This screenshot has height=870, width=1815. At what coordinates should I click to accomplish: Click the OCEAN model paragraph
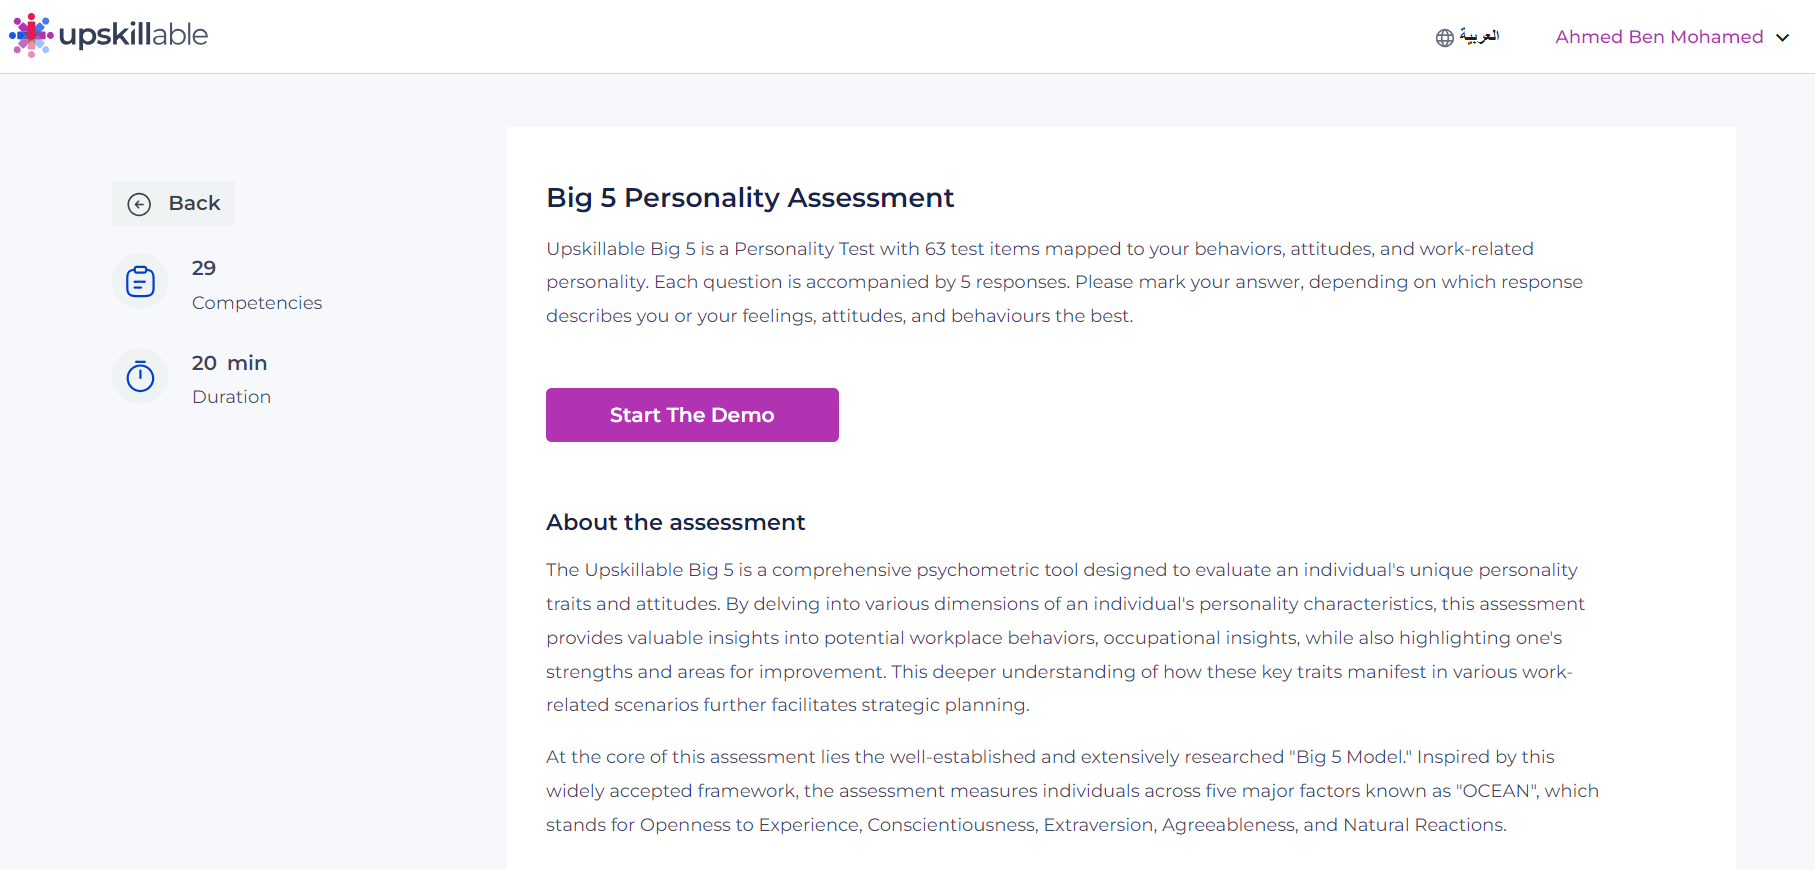point(1072,791)
